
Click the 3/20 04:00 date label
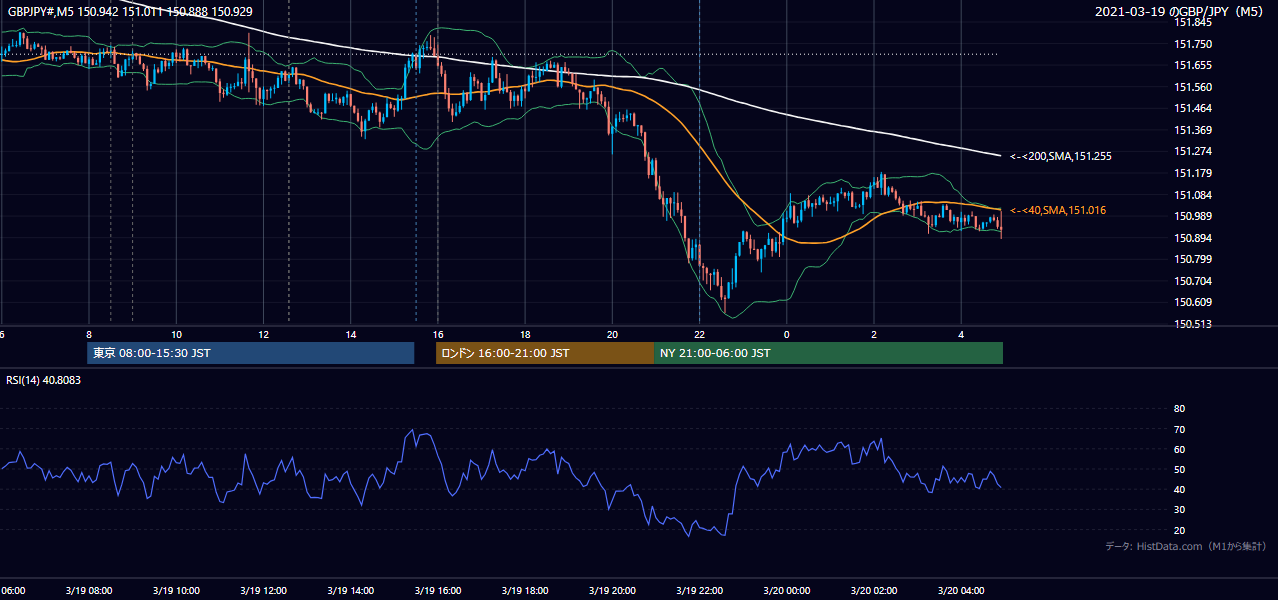[x=961, y=590]
